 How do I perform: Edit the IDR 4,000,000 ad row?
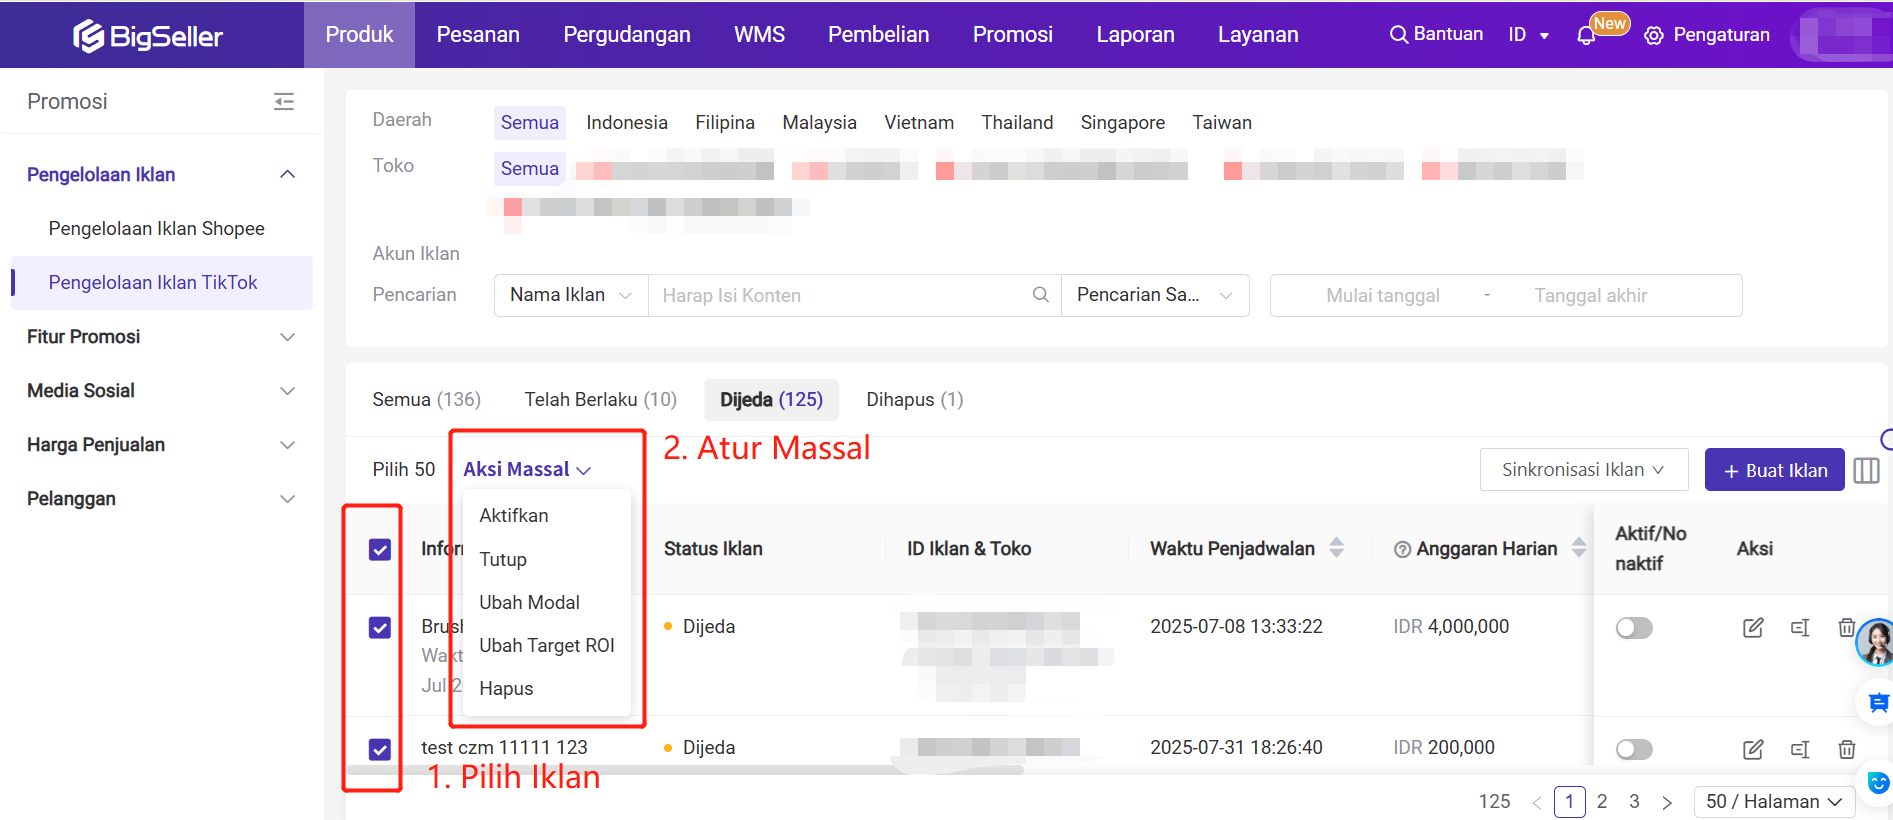[1753, 628]
